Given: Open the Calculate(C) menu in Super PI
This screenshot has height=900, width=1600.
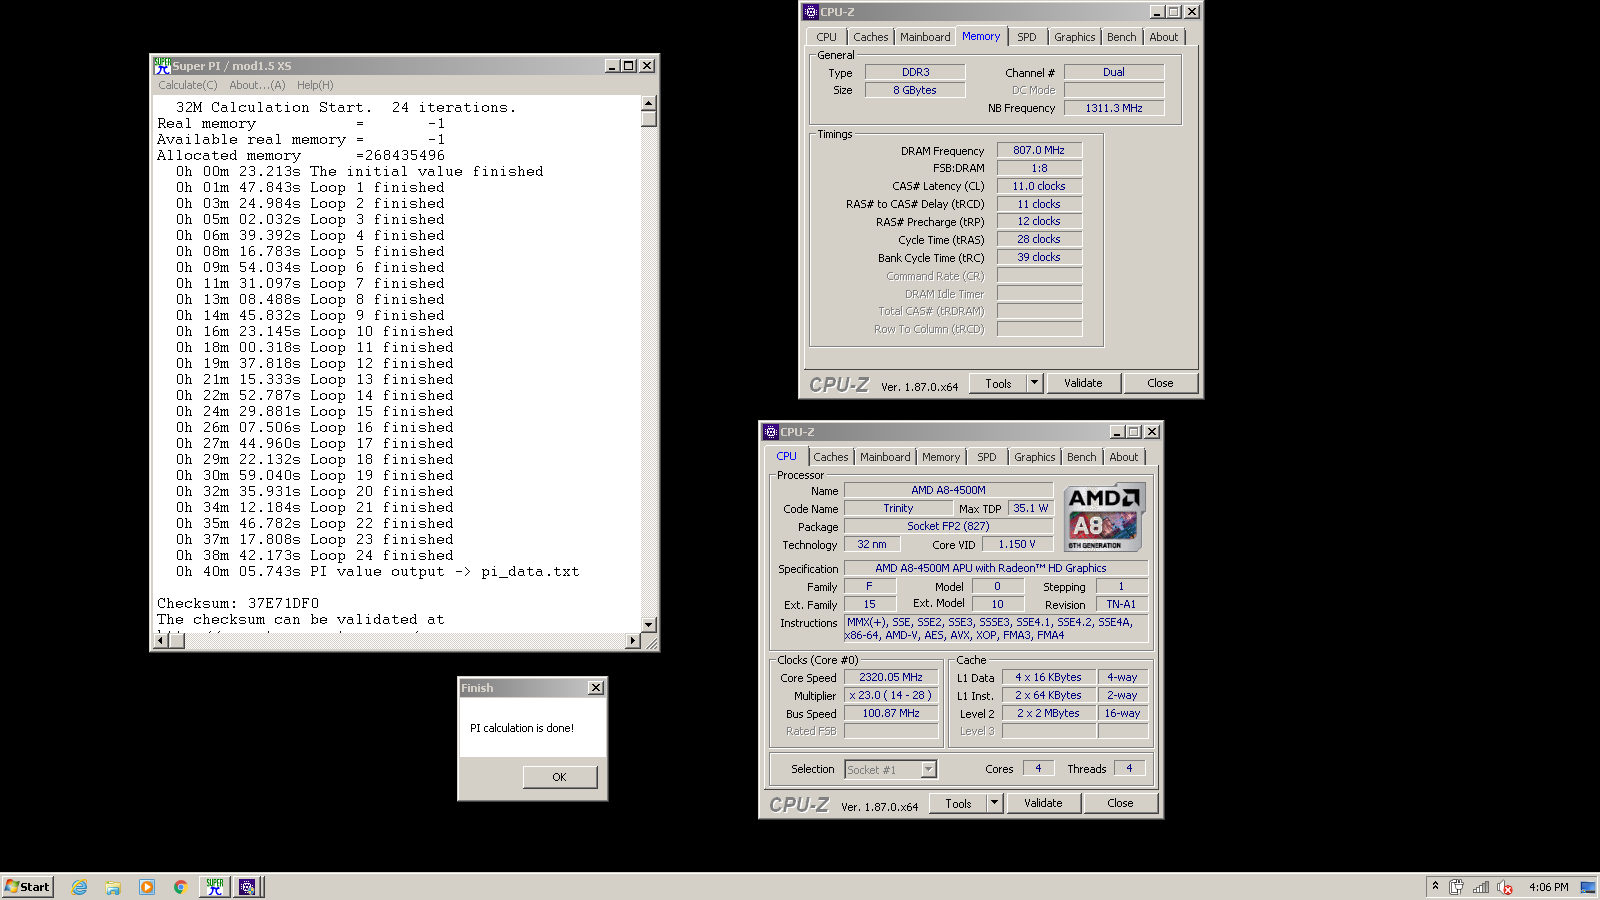Looking at the screenshot, I should (188, 85).
